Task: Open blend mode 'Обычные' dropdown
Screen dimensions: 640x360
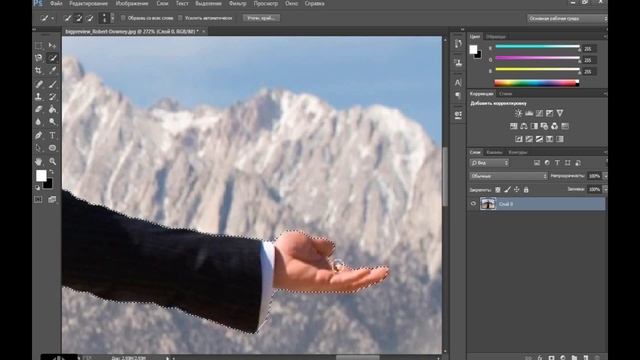Action: 509,176
